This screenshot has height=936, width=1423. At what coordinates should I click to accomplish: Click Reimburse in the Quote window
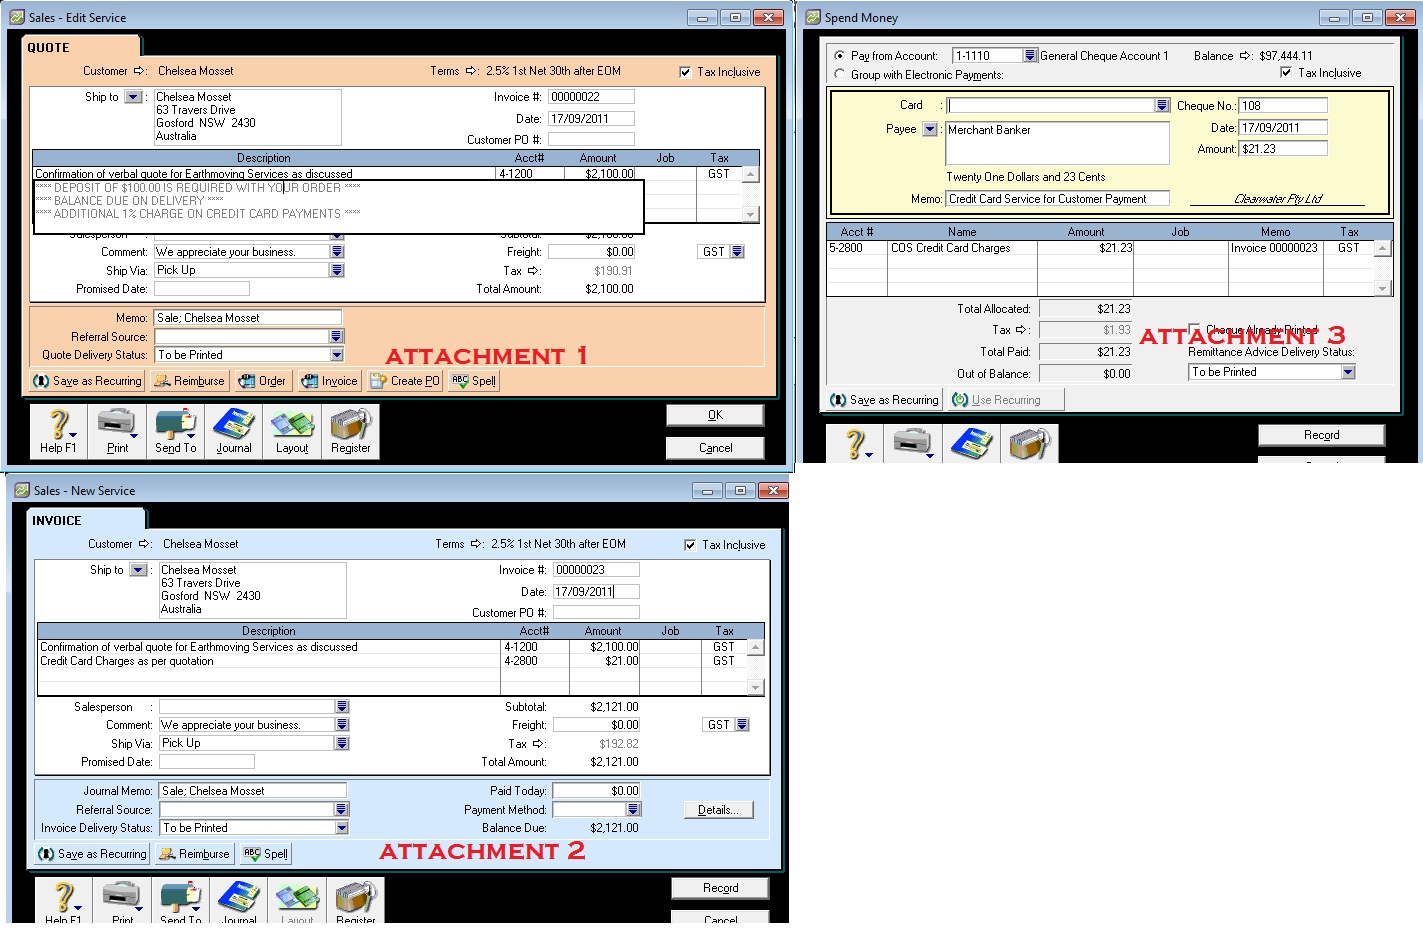(x=189, y=381)
